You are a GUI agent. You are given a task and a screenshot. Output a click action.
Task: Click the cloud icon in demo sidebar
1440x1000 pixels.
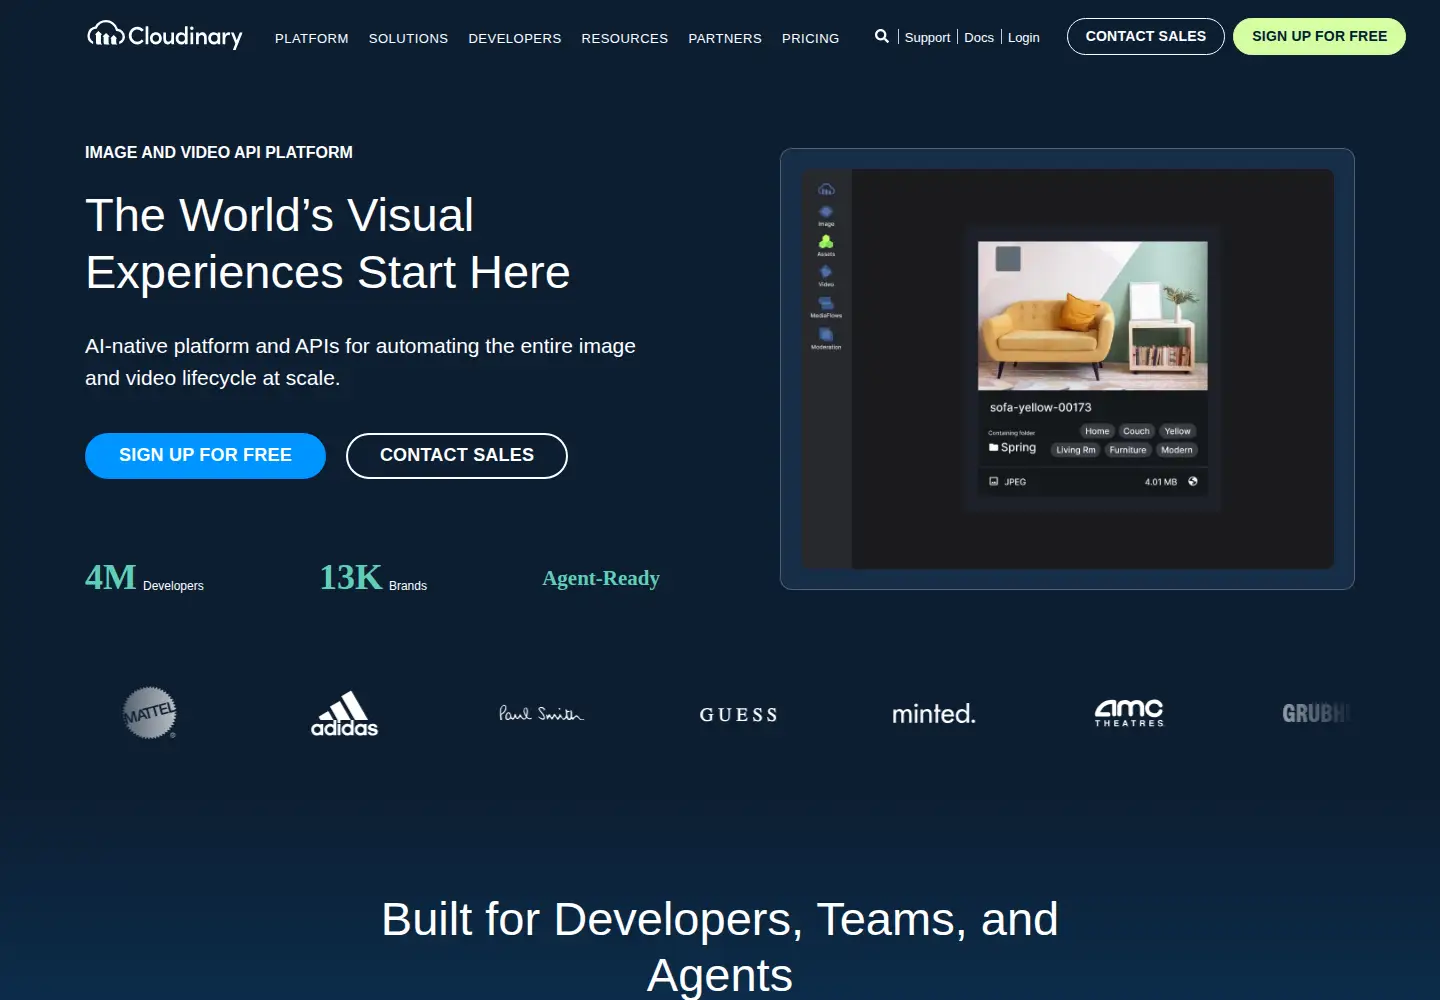826,189
